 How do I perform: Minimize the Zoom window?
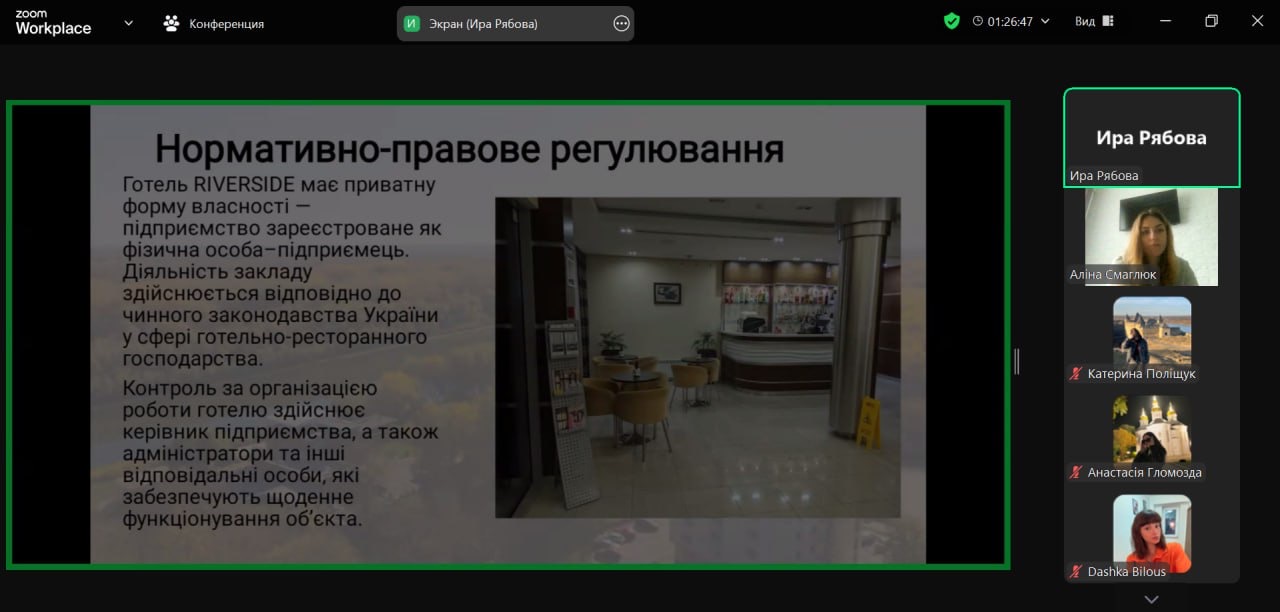click(x=1165, y=21)
